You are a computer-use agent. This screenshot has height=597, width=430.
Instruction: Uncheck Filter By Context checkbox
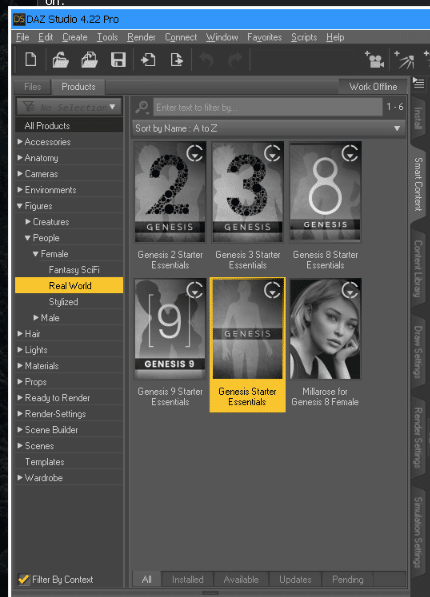(x=24, y=579)
